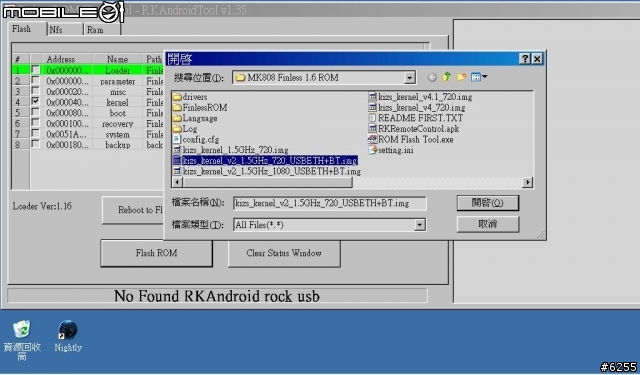Click the Open (開啟) button
The image size is (640, 375).
tap(488, 203)
